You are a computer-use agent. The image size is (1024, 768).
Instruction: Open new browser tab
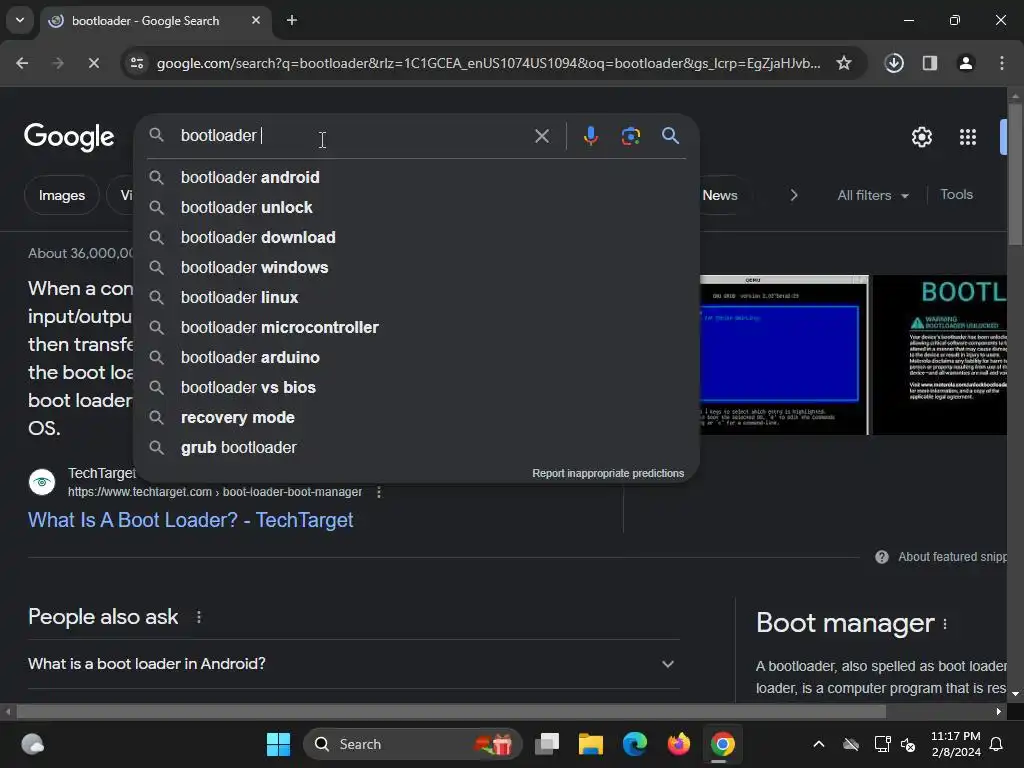[292, 20]
